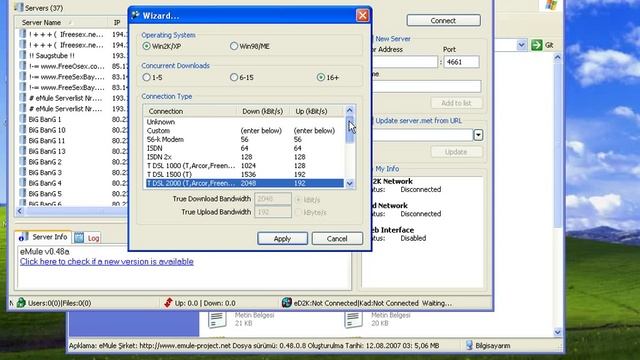Select the !! Saugstube !! server
The height and width of the screenshot is (360, 640).
point(72,56)
